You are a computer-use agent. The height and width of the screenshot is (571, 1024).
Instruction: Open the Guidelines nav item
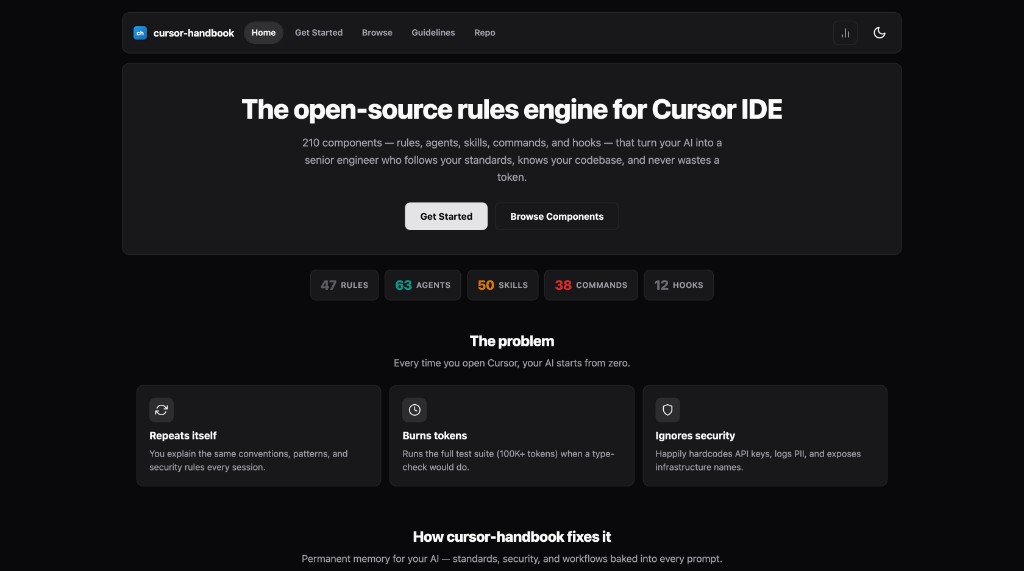pos(433,33)
